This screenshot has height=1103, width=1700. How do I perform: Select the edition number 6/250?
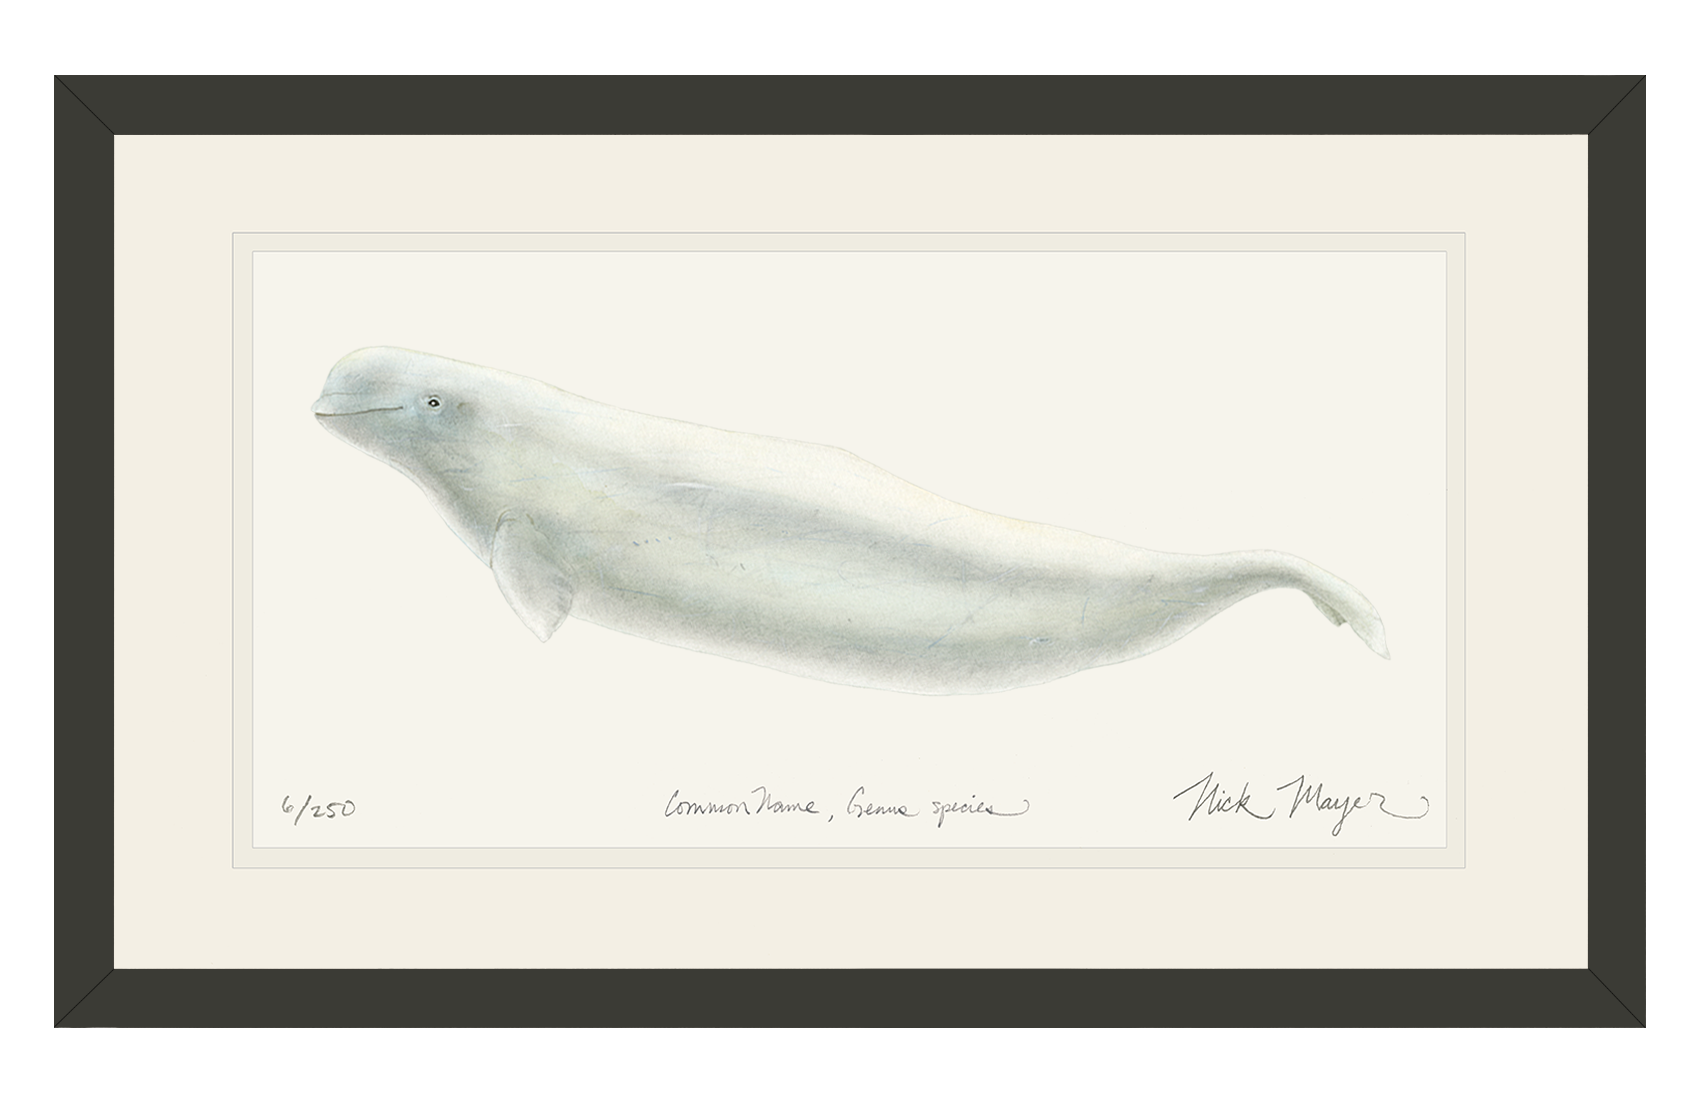[x=320, y=805]
